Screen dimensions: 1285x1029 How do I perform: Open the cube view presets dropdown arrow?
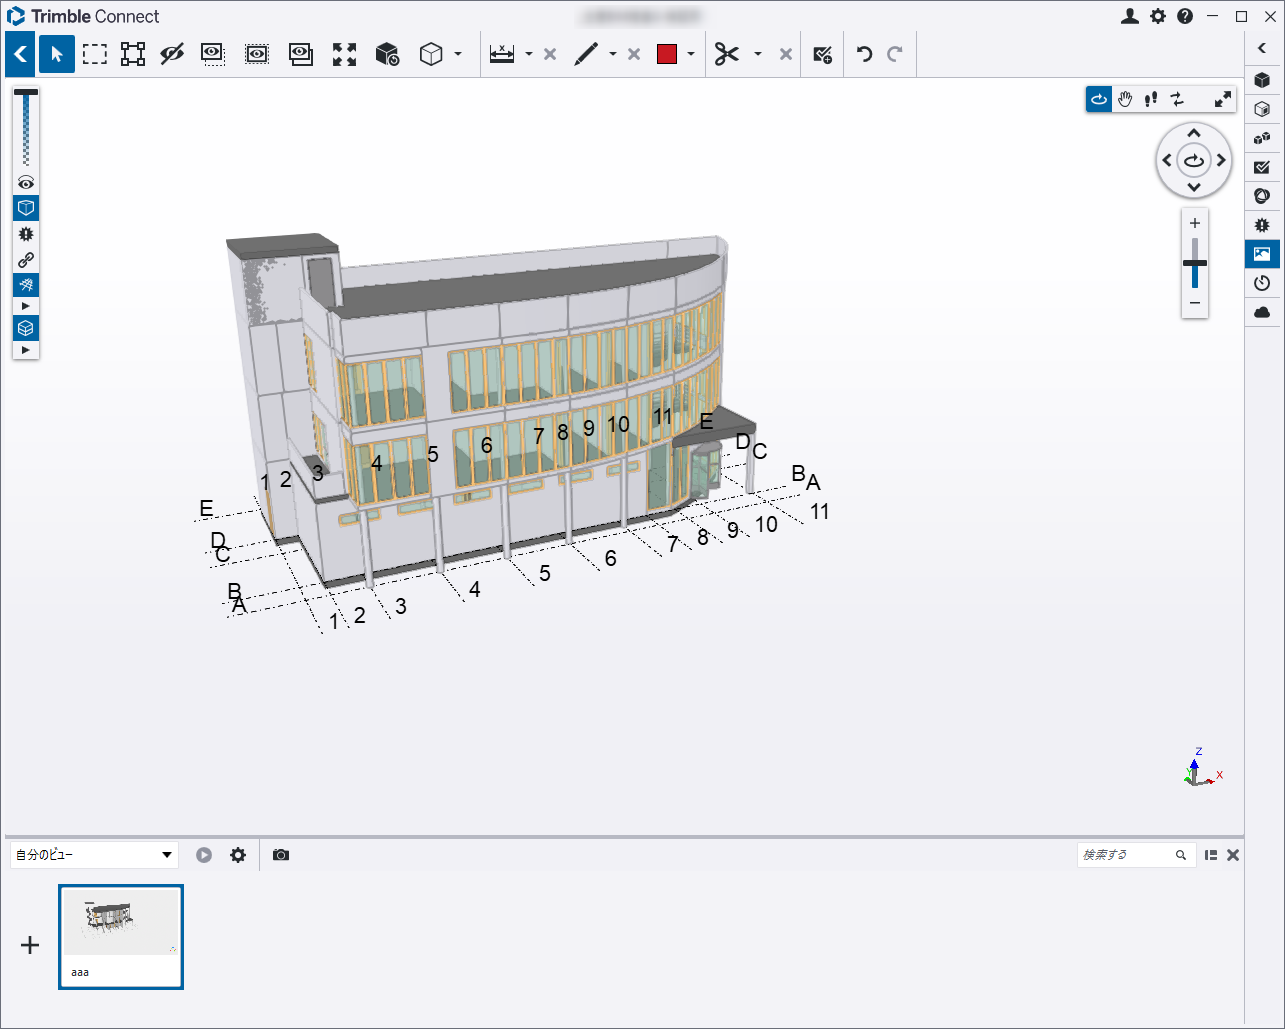(x=458, y=55)
